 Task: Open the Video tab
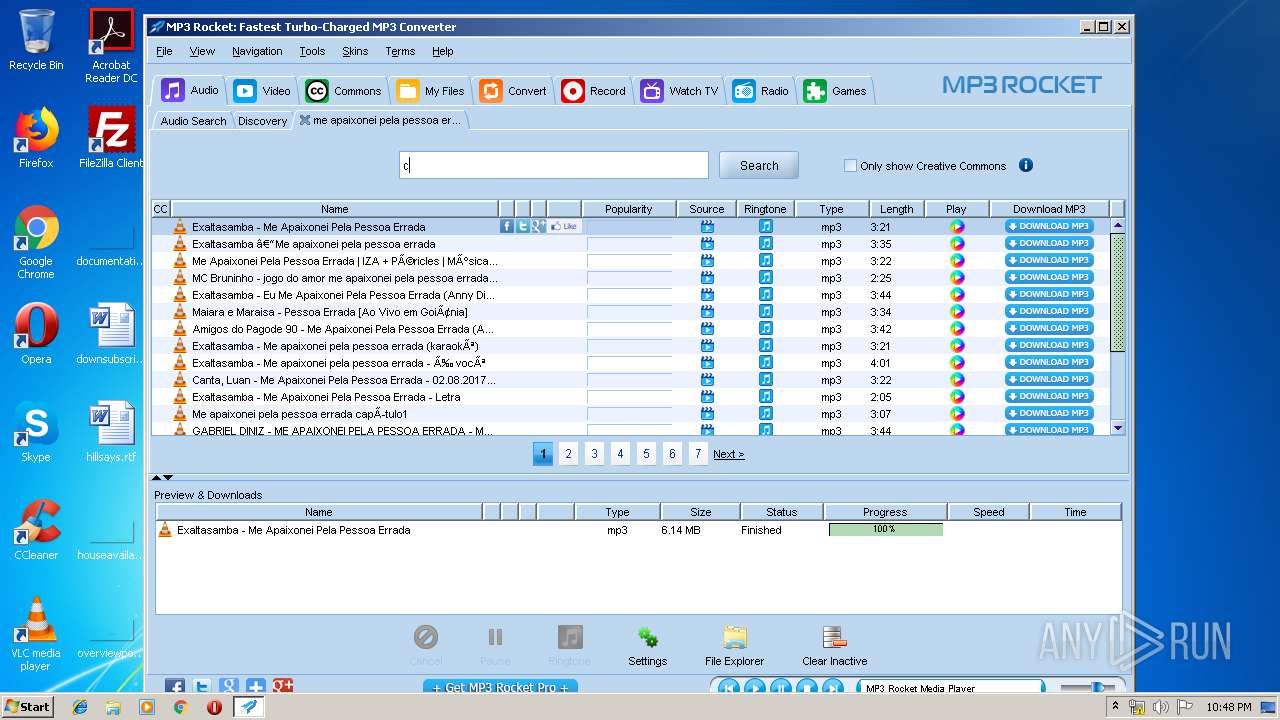[262, 91]
